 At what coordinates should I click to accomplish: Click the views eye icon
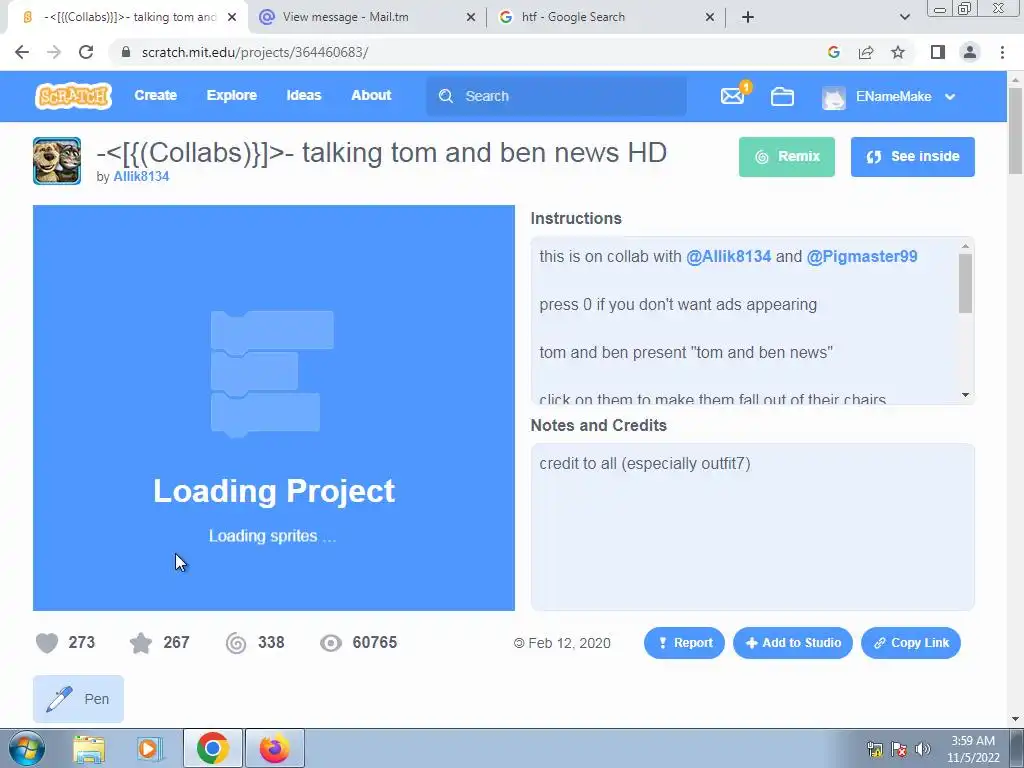[330, 643]
